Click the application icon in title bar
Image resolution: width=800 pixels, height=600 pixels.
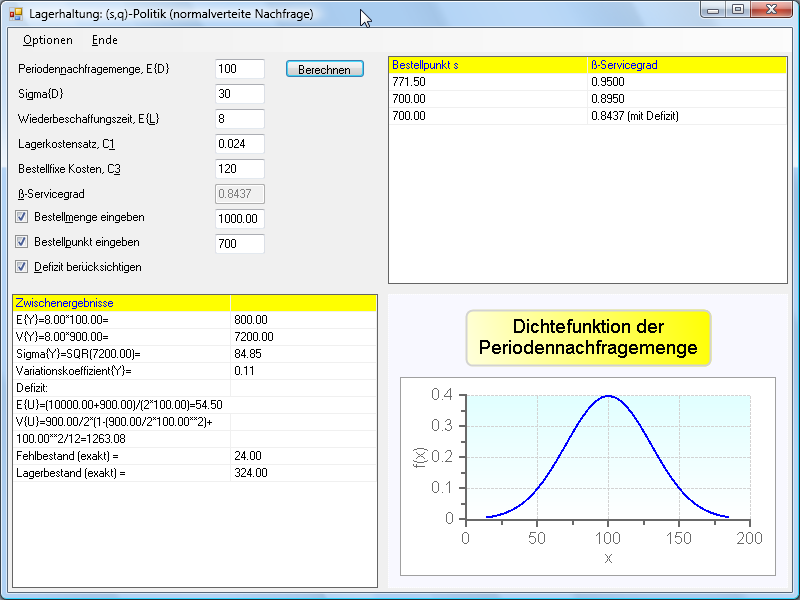point(15,14)
